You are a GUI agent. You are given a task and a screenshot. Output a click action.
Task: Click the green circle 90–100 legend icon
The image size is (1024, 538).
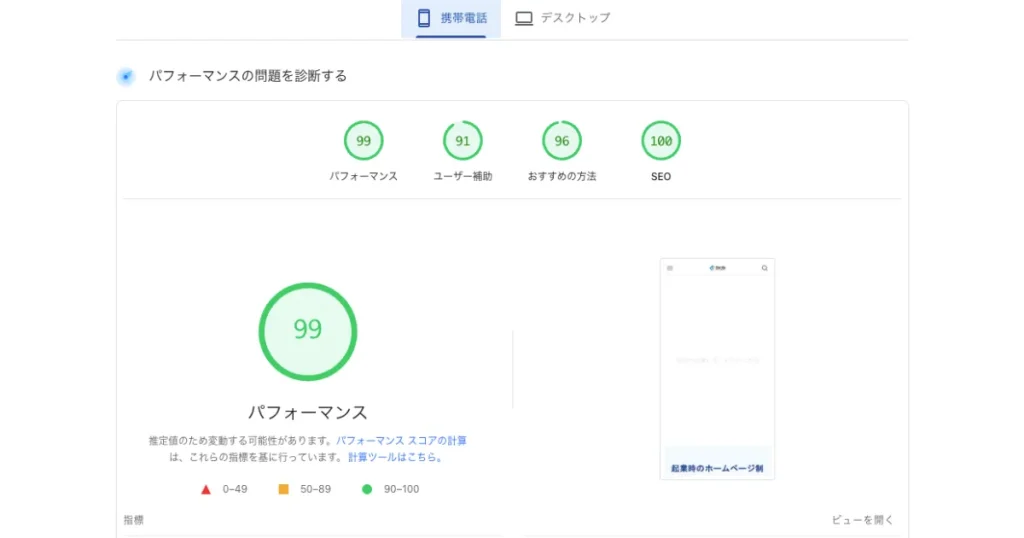point(367,489)
